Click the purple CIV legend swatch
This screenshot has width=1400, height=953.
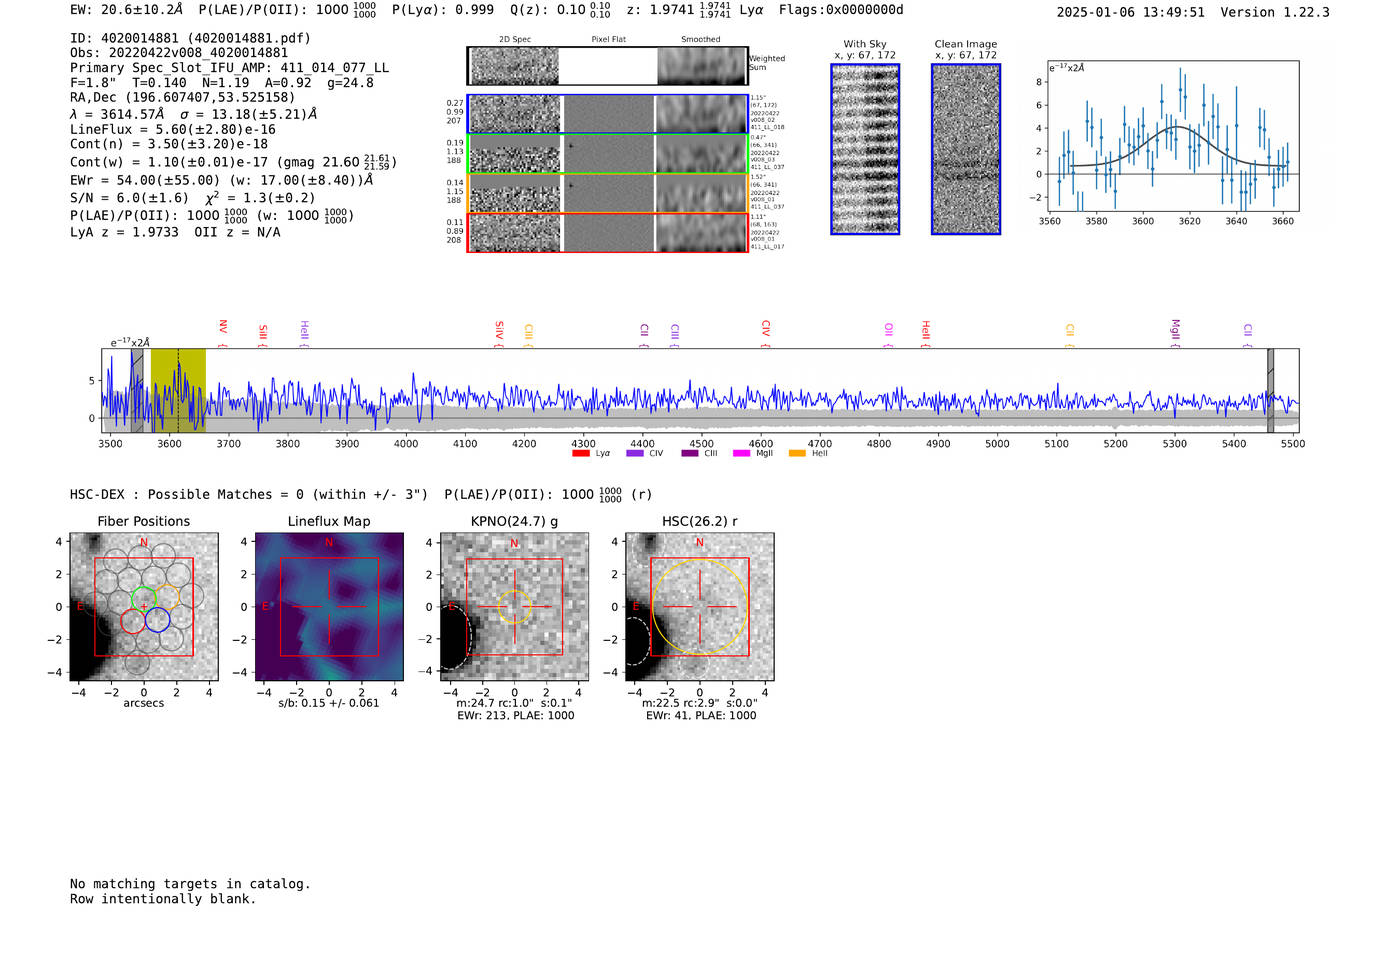click(x=634, y=453)
